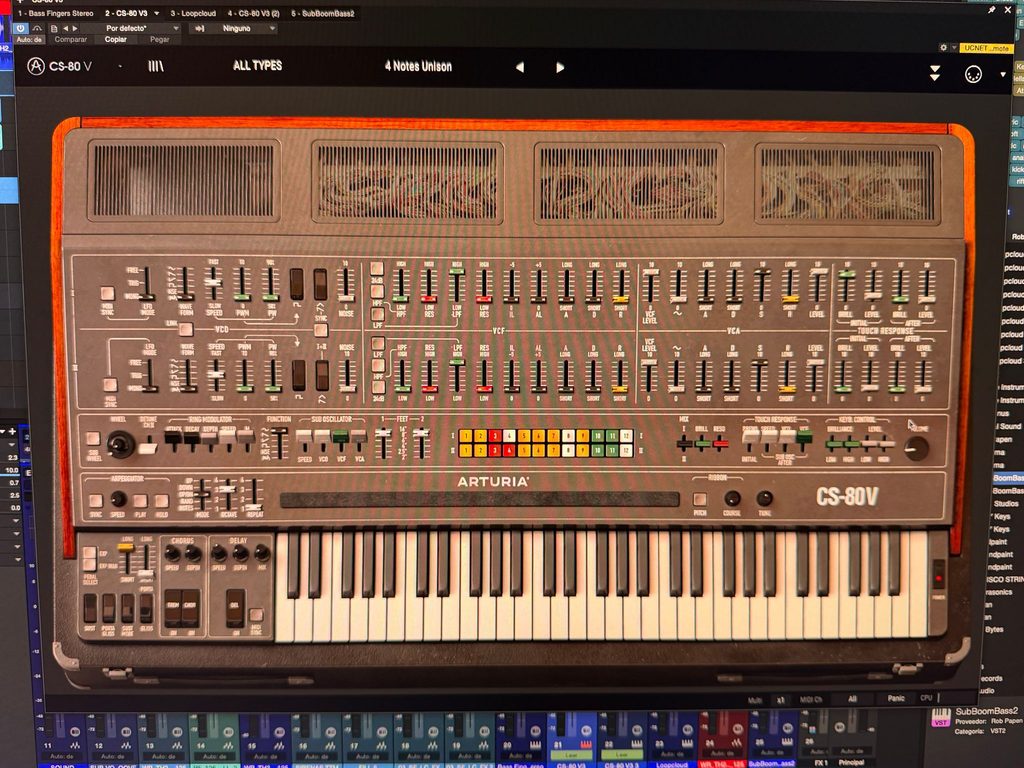The width and height of the screenshot is (1024, 768).
Task: Toggle the delay MIDI SYNC button
Action: [257, 614]
